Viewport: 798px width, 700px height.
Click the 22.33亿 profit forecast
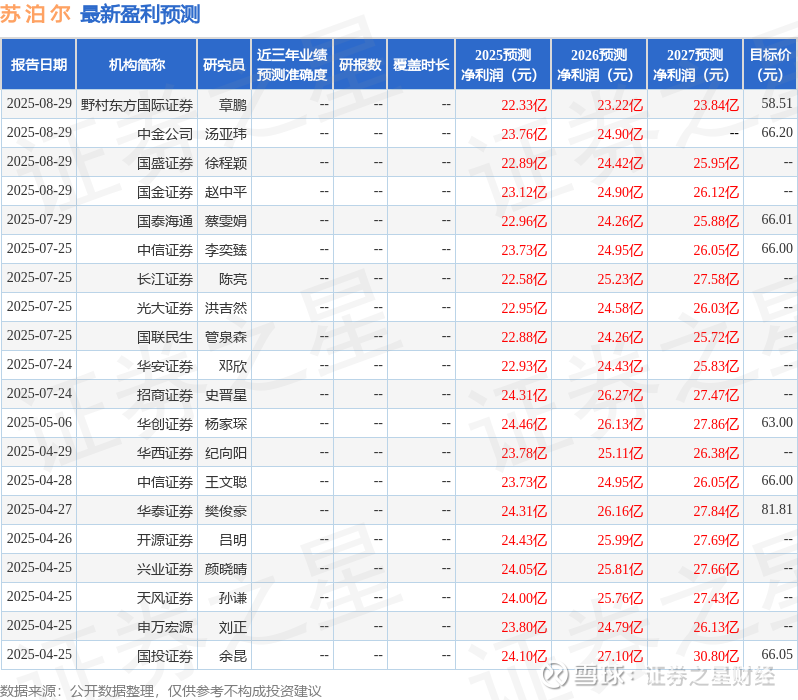(x=524, y=105)
